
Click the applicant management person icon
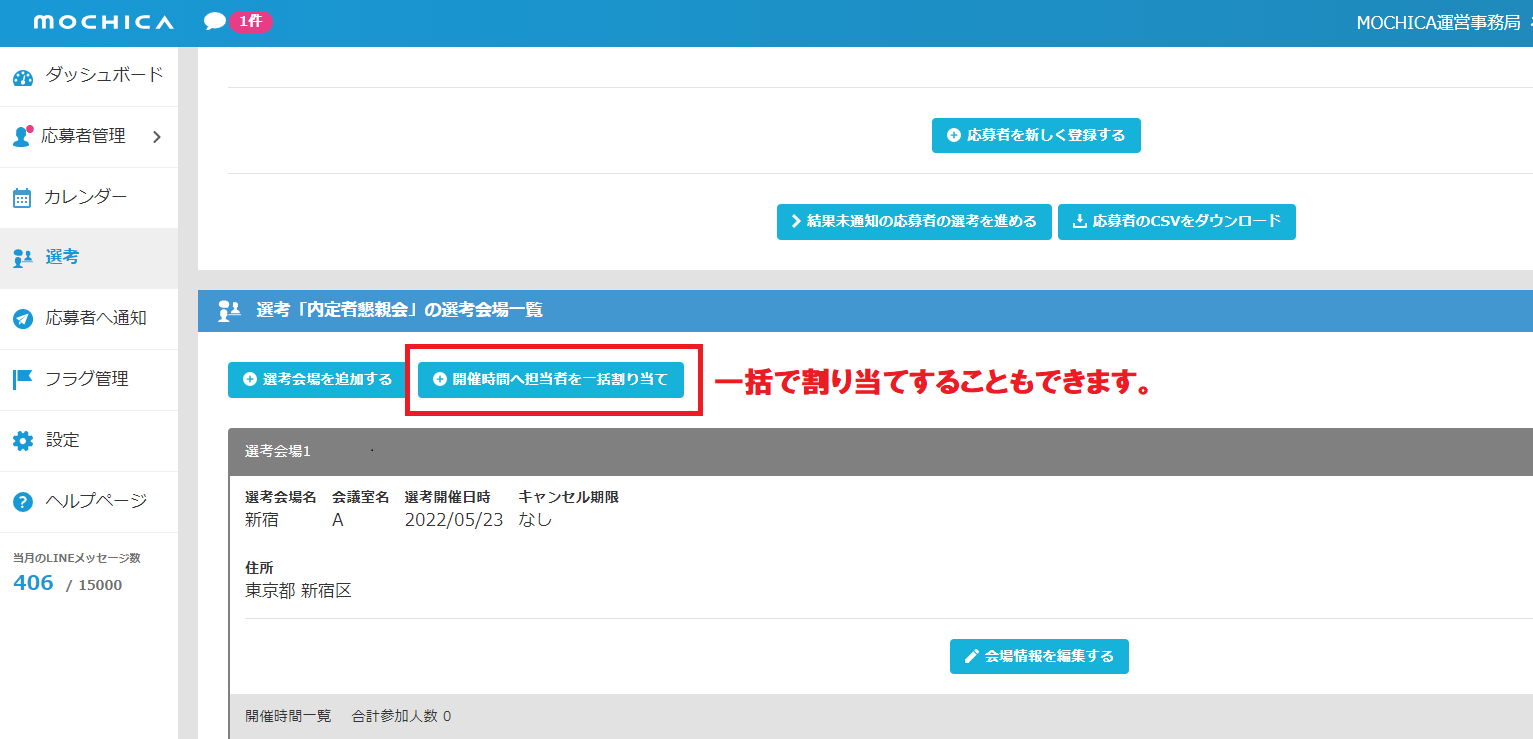tap(22, 137)
